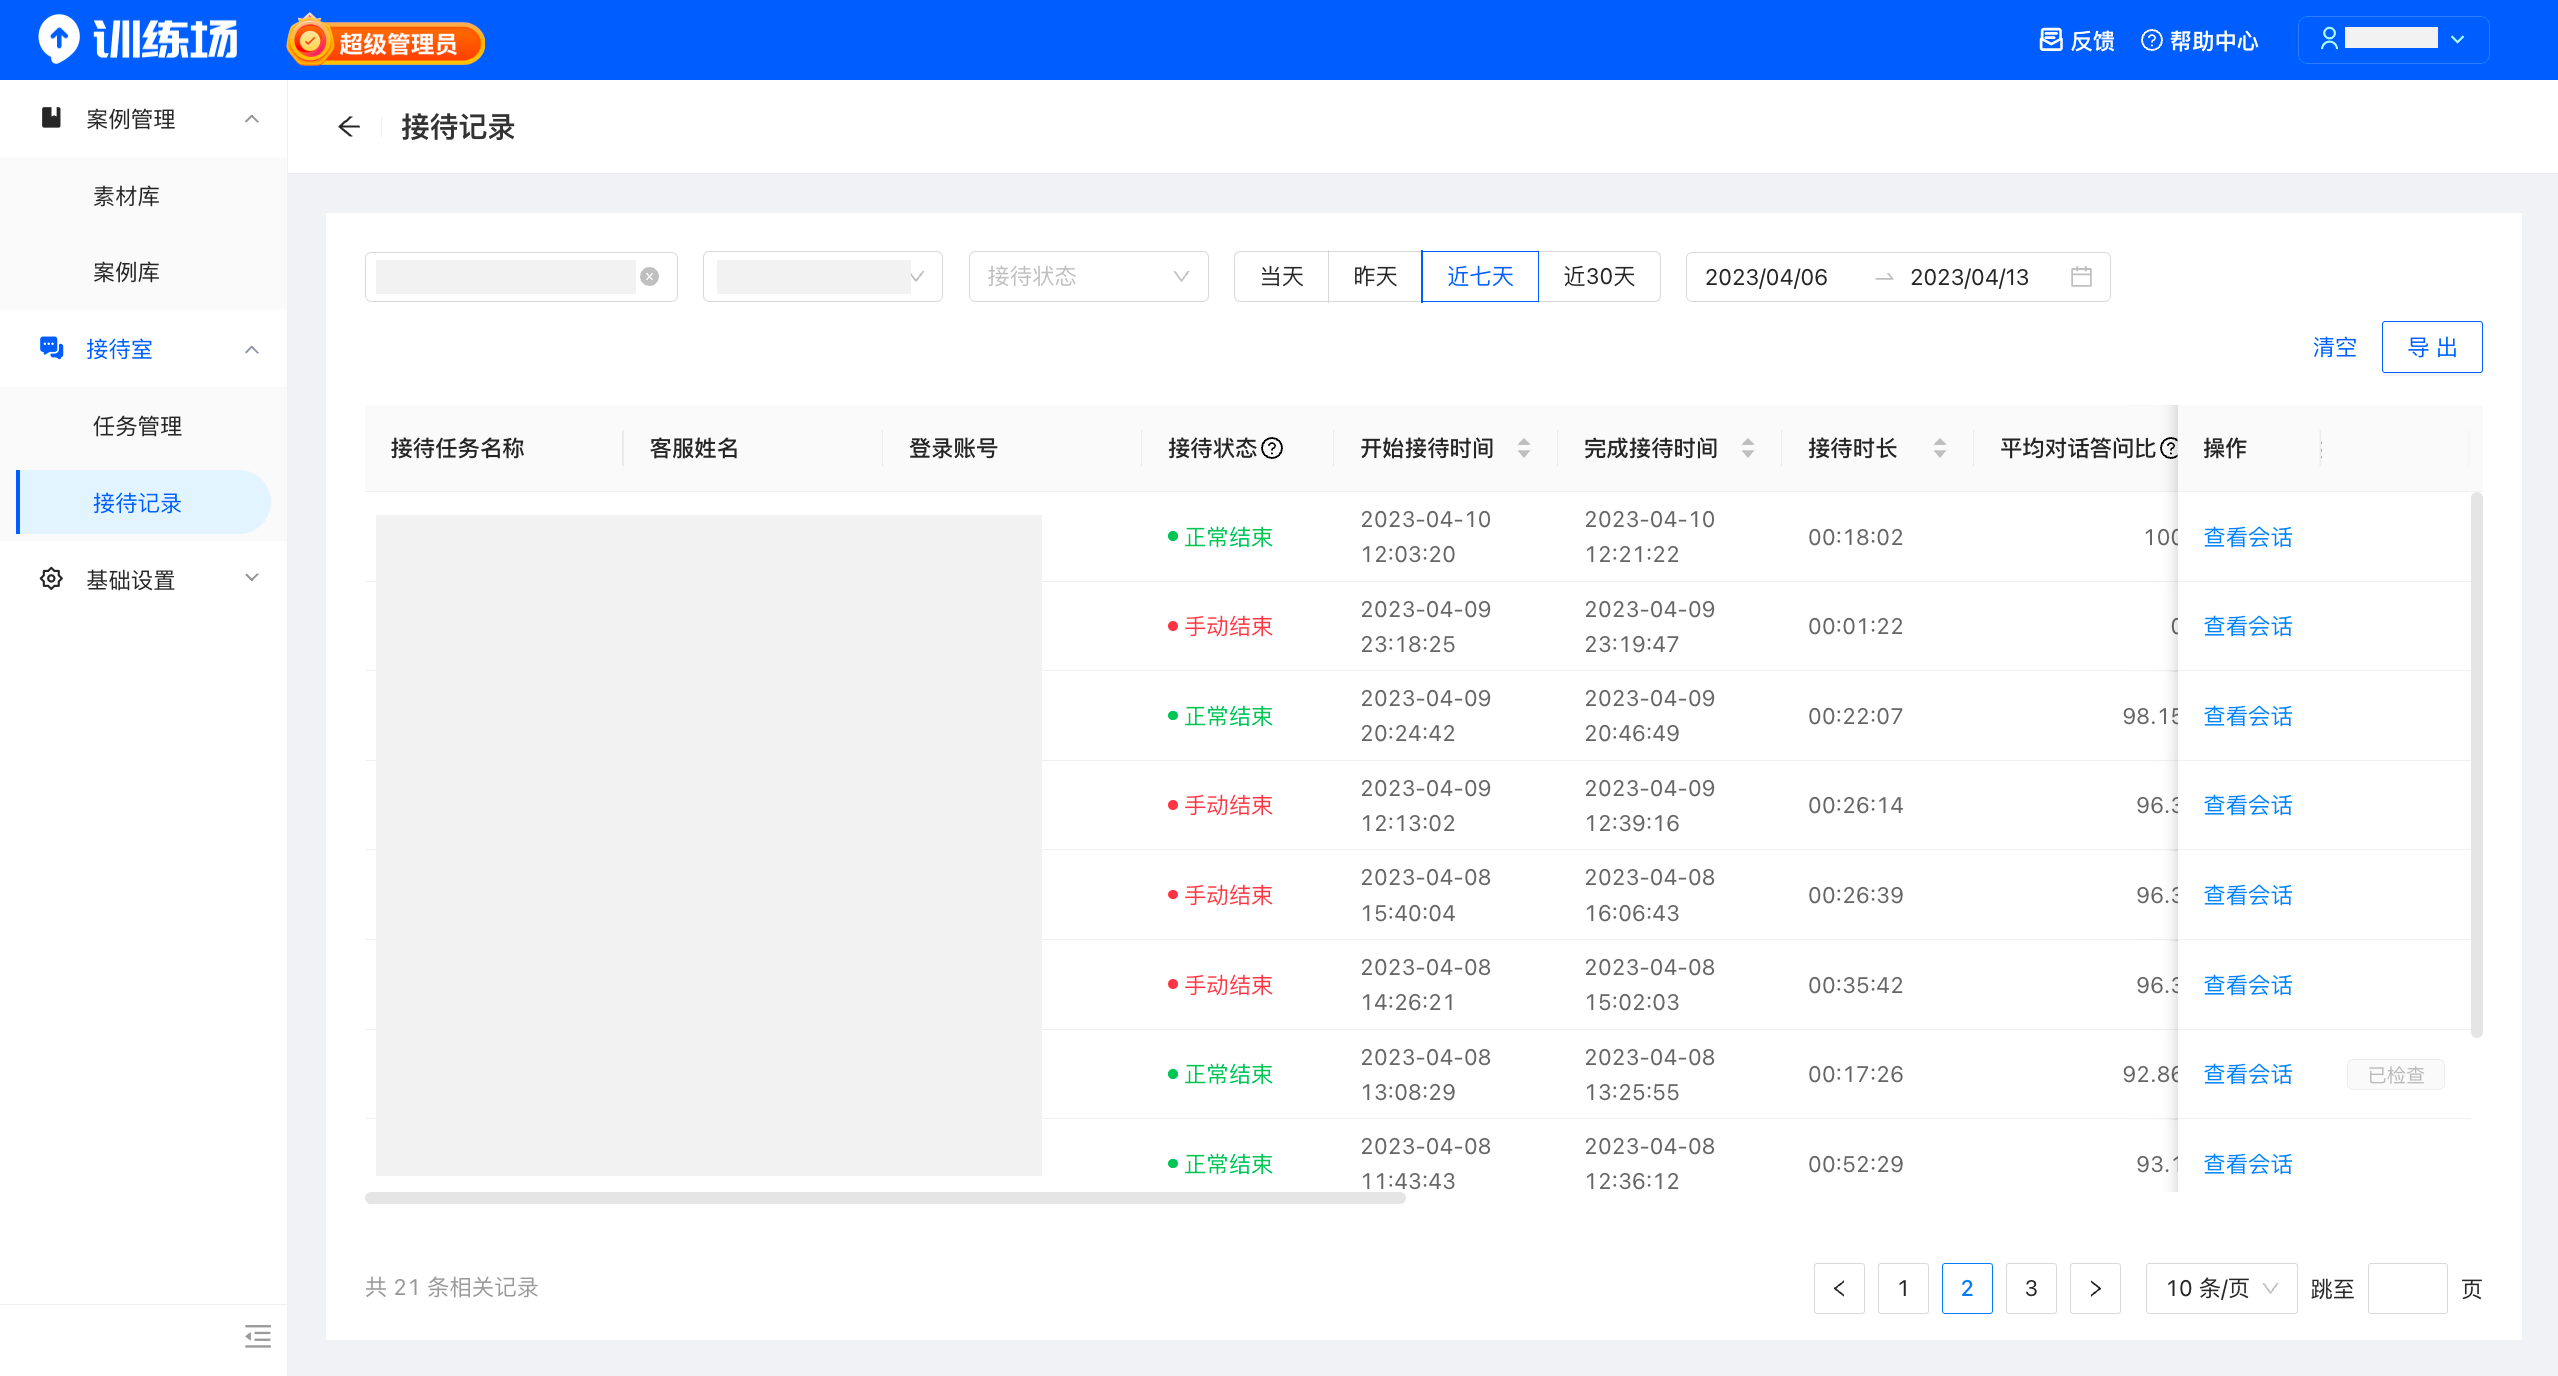Select the 近七天 date range
The image size is (2558, 1376).
click(x=1480, y=277)
